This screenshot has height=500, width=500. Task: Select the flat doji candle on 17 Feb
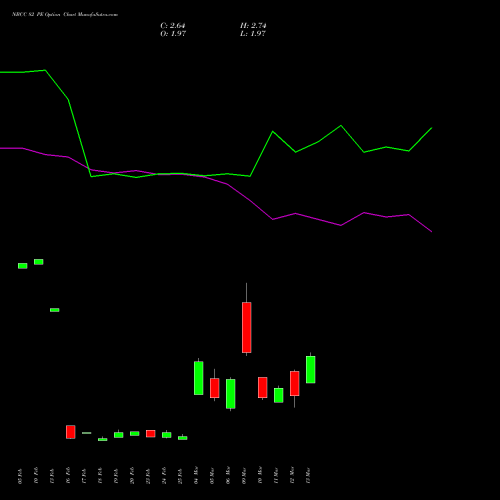click(87, 433)
